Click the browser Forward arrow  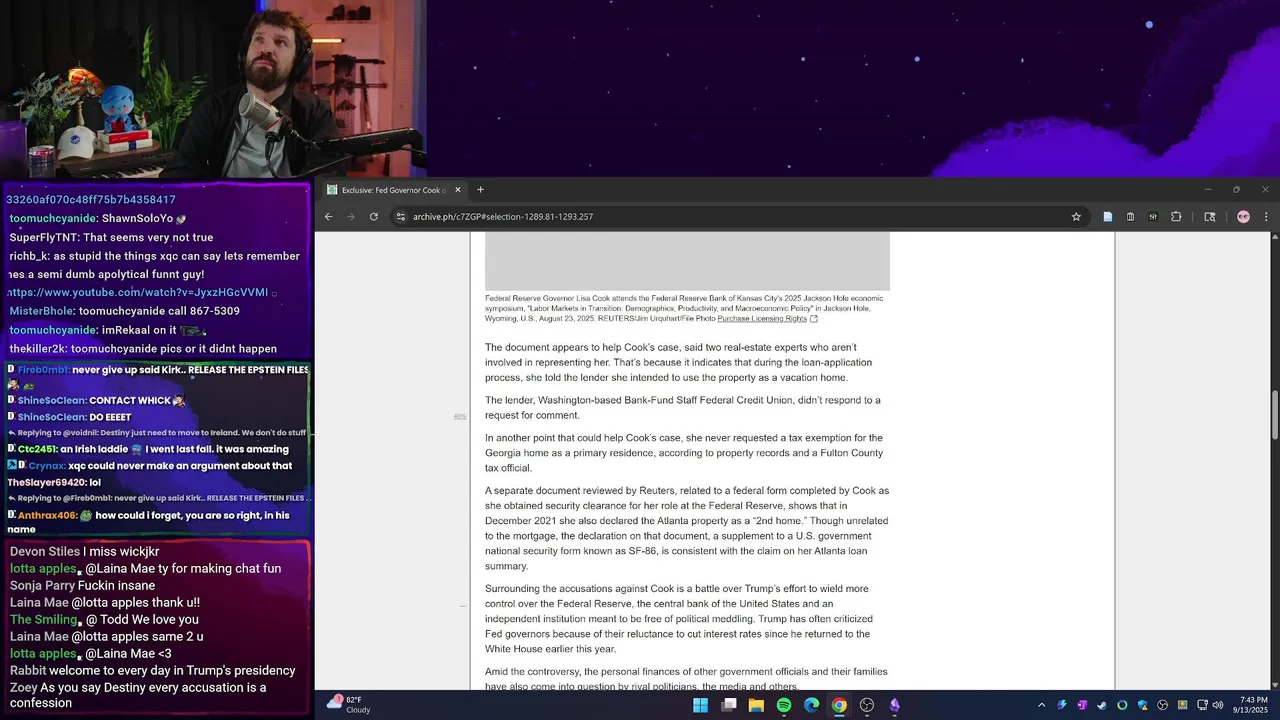[351, 216]
